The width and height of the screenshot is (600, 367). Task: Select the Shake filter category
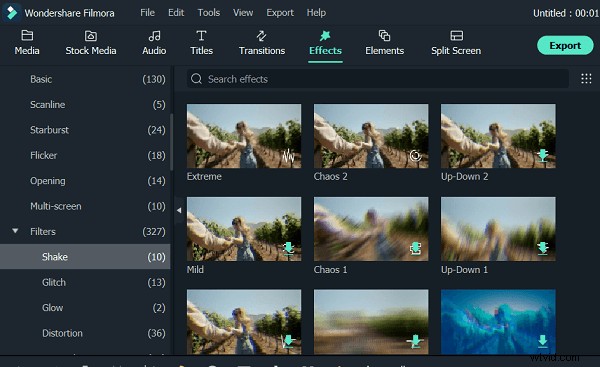tap(85, 257)
